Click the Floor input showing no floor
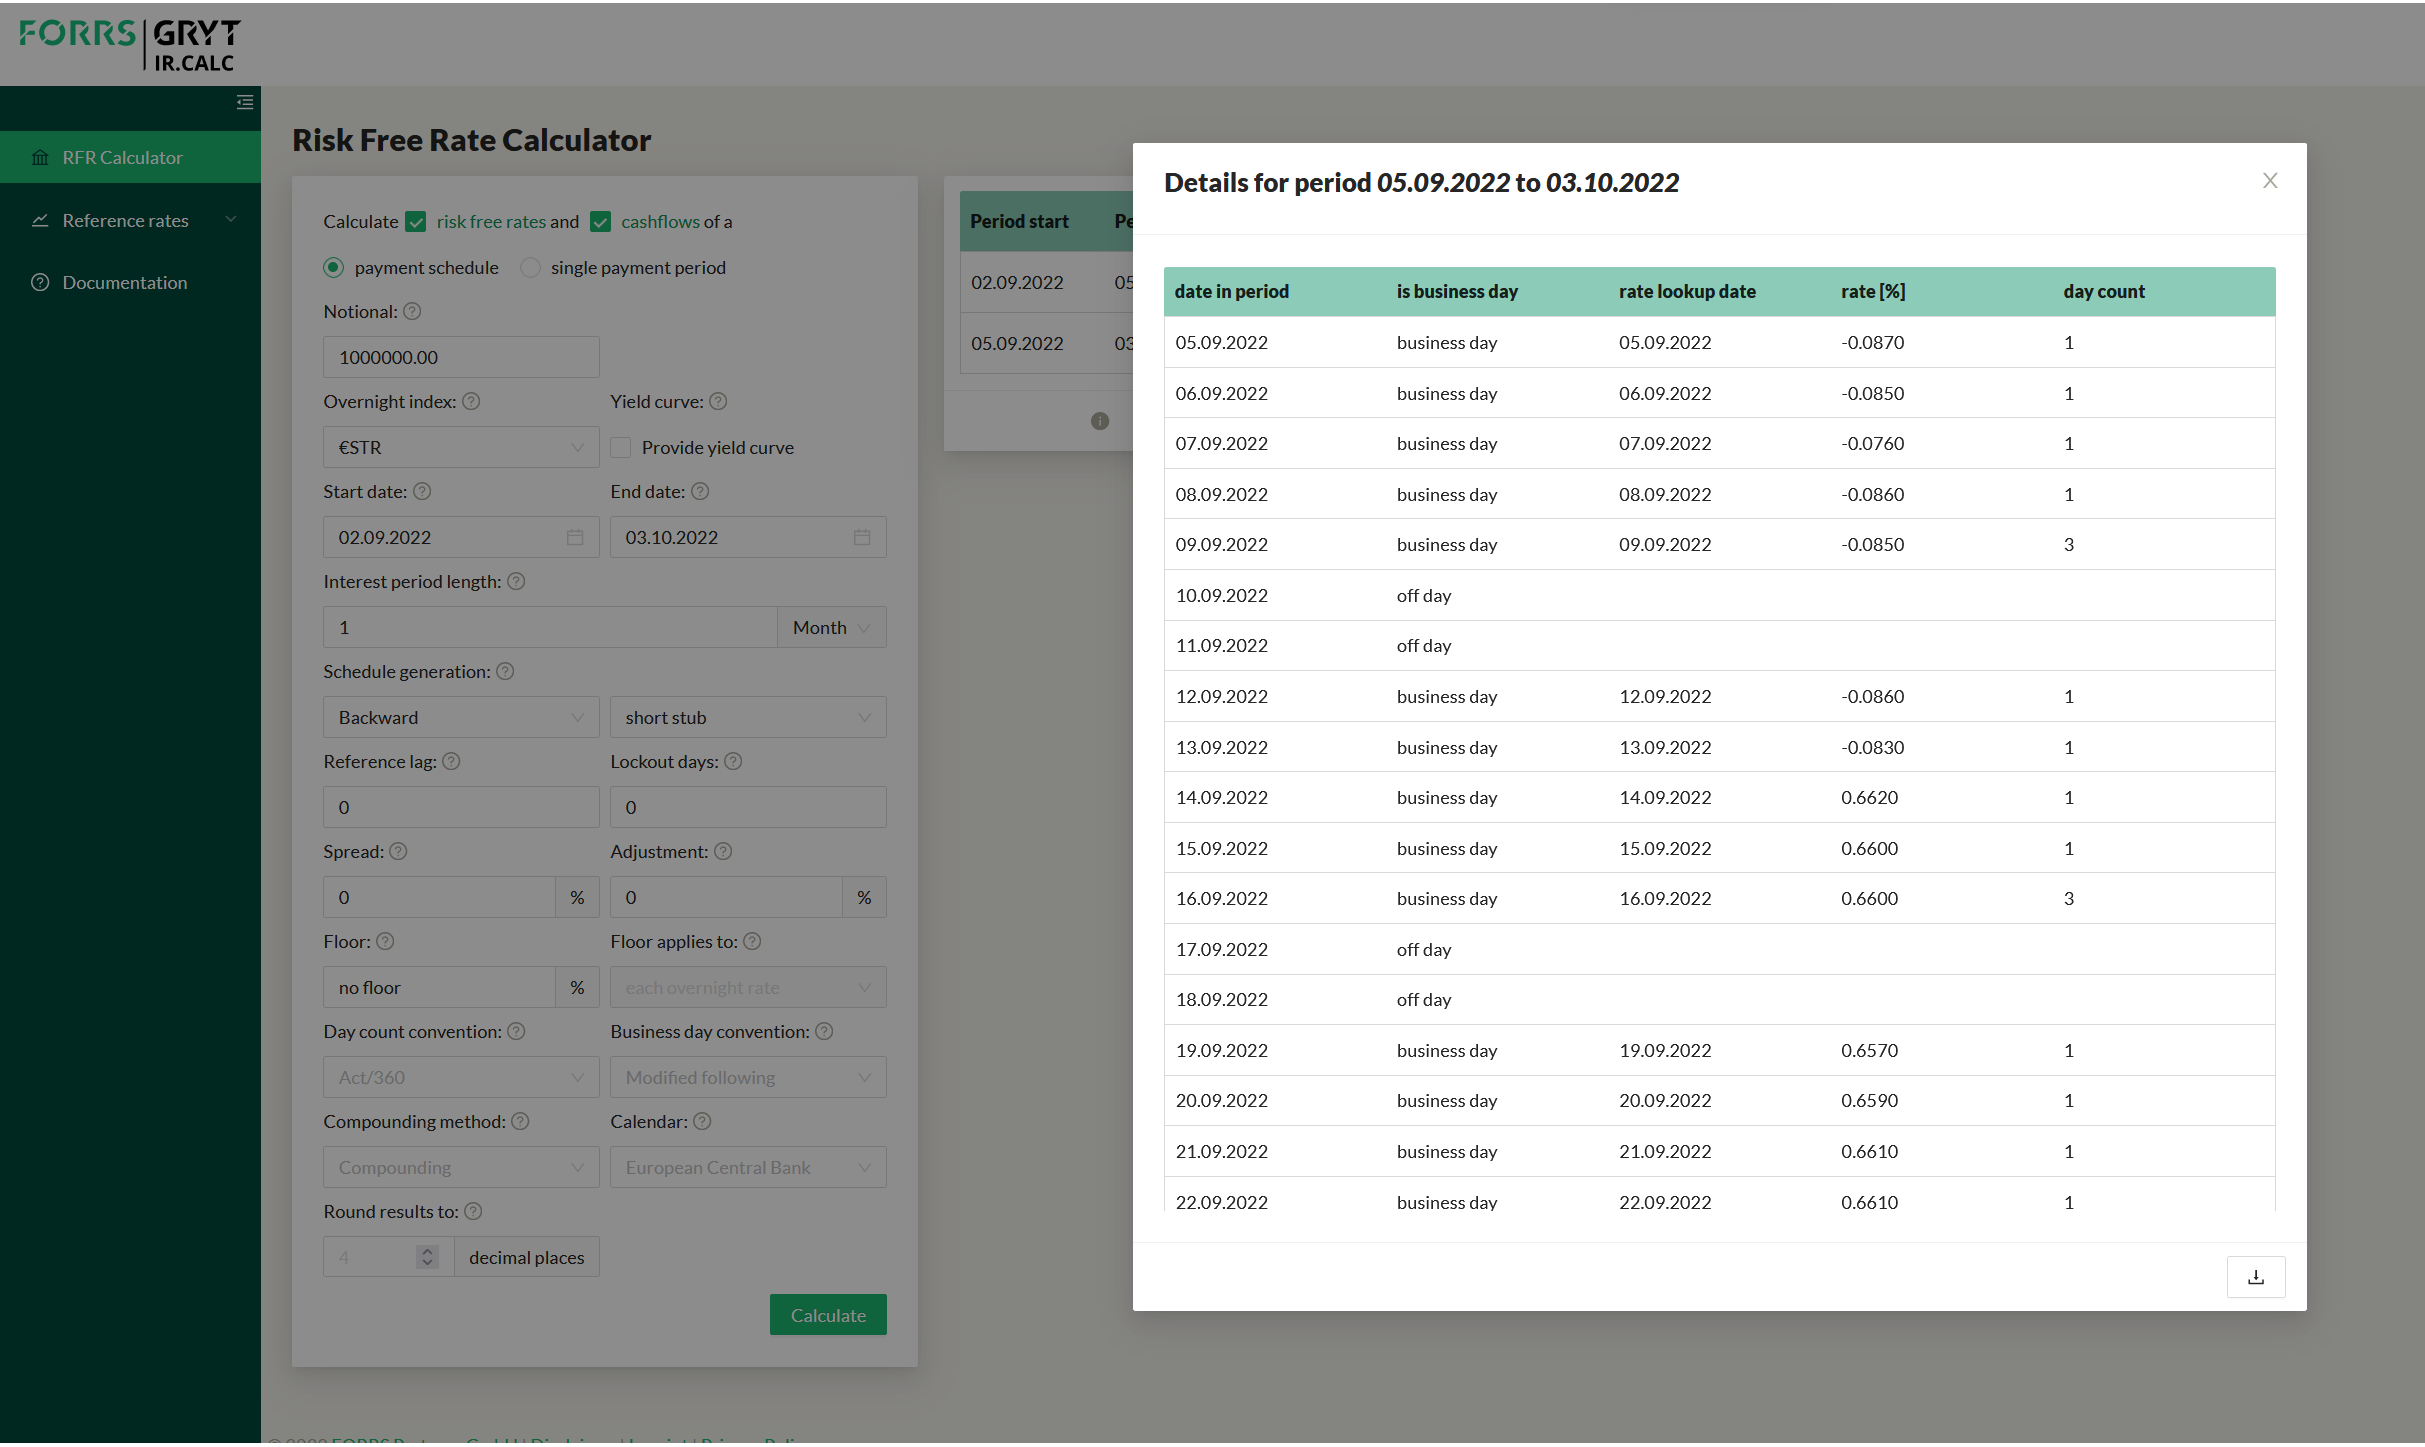Screen dimensions: 2425x1447 click(x=439, y=987)
